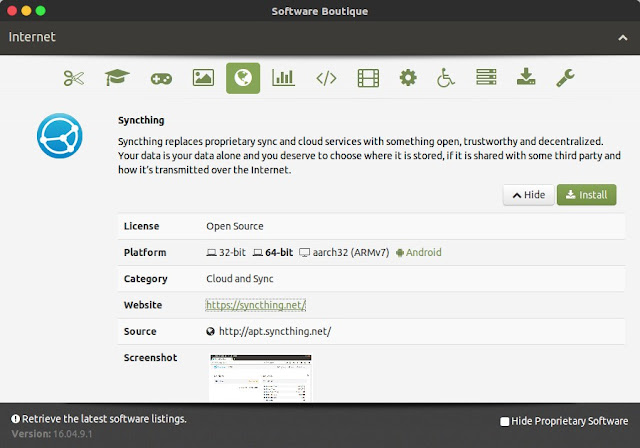
Task: Maximize the window with green button
Action: (x=40, y=11)
